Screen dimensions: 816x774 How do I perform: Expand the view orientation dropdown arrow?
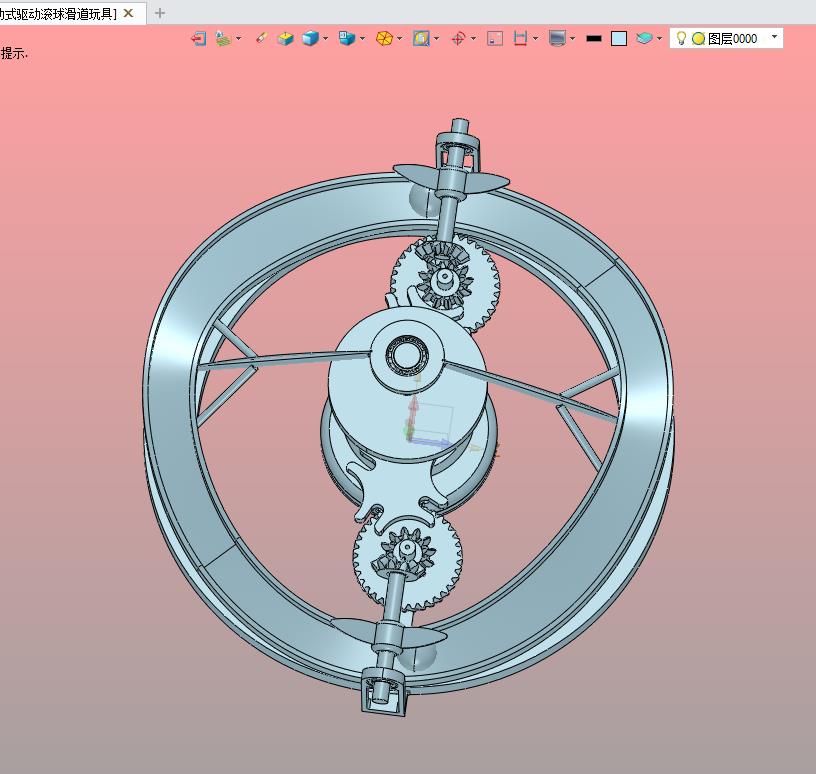coord(362,39)
